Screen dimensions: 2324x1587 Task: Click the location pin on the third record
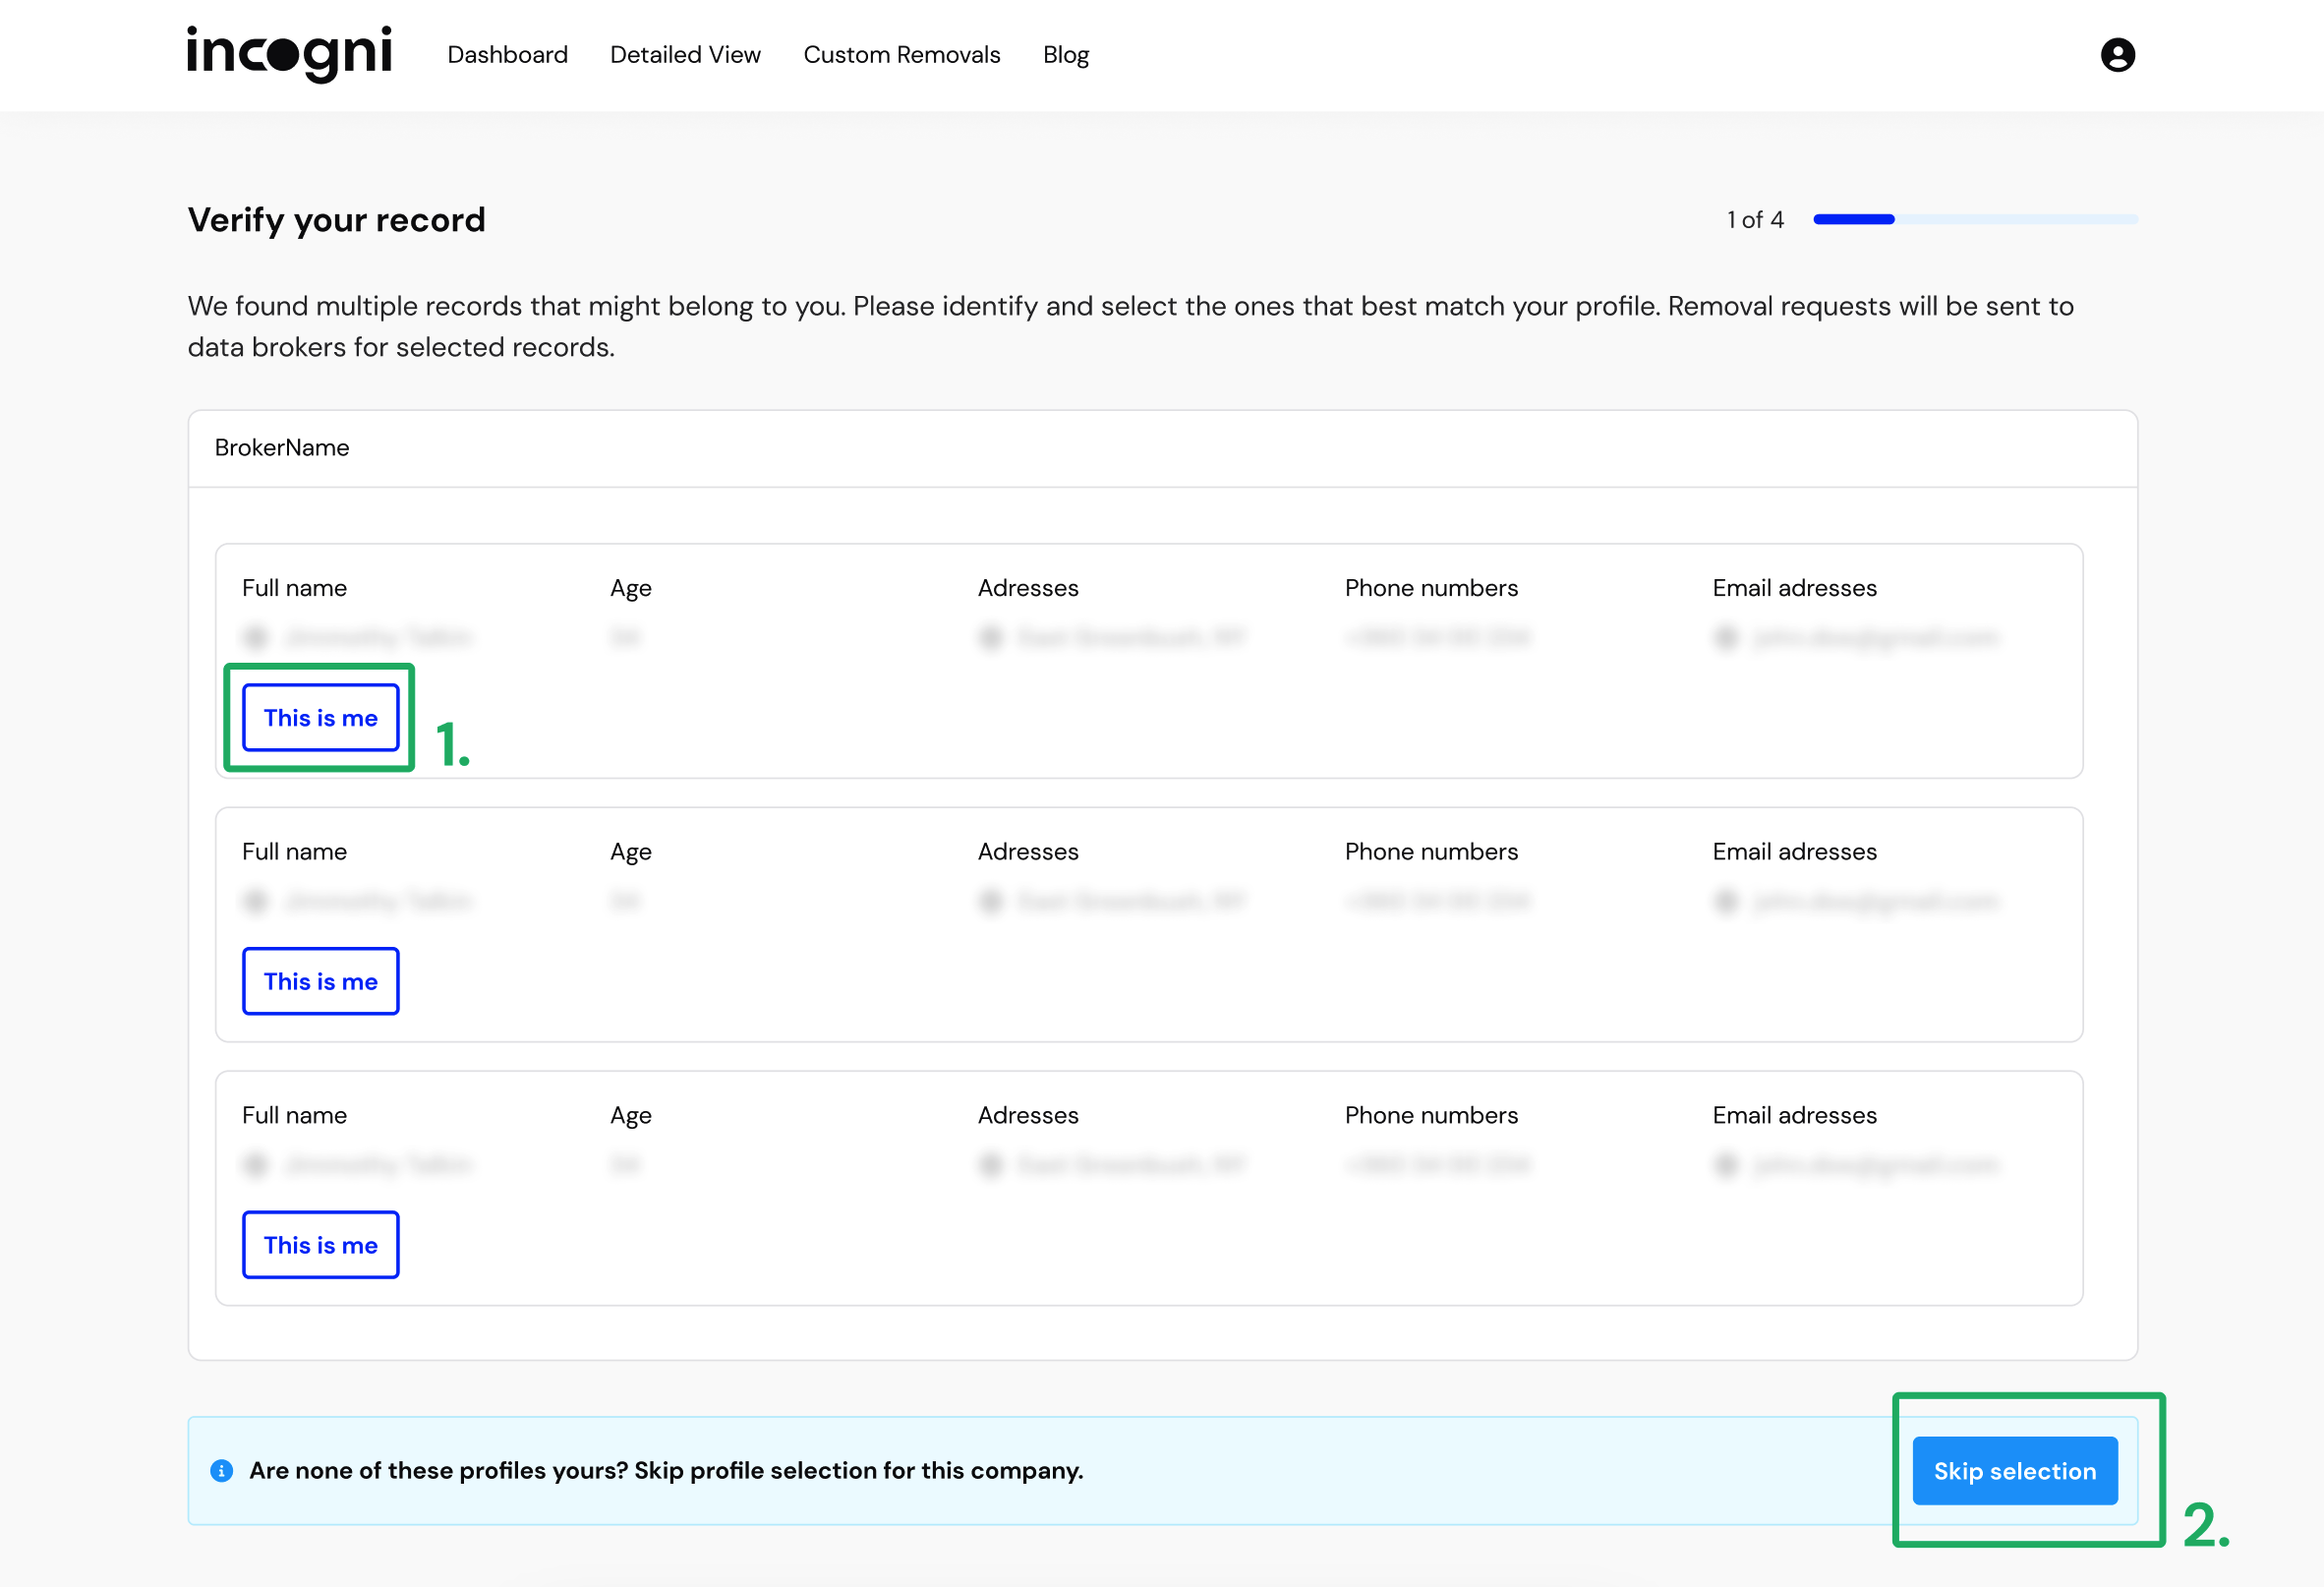pyautogui.click(x=990, y=1164)
